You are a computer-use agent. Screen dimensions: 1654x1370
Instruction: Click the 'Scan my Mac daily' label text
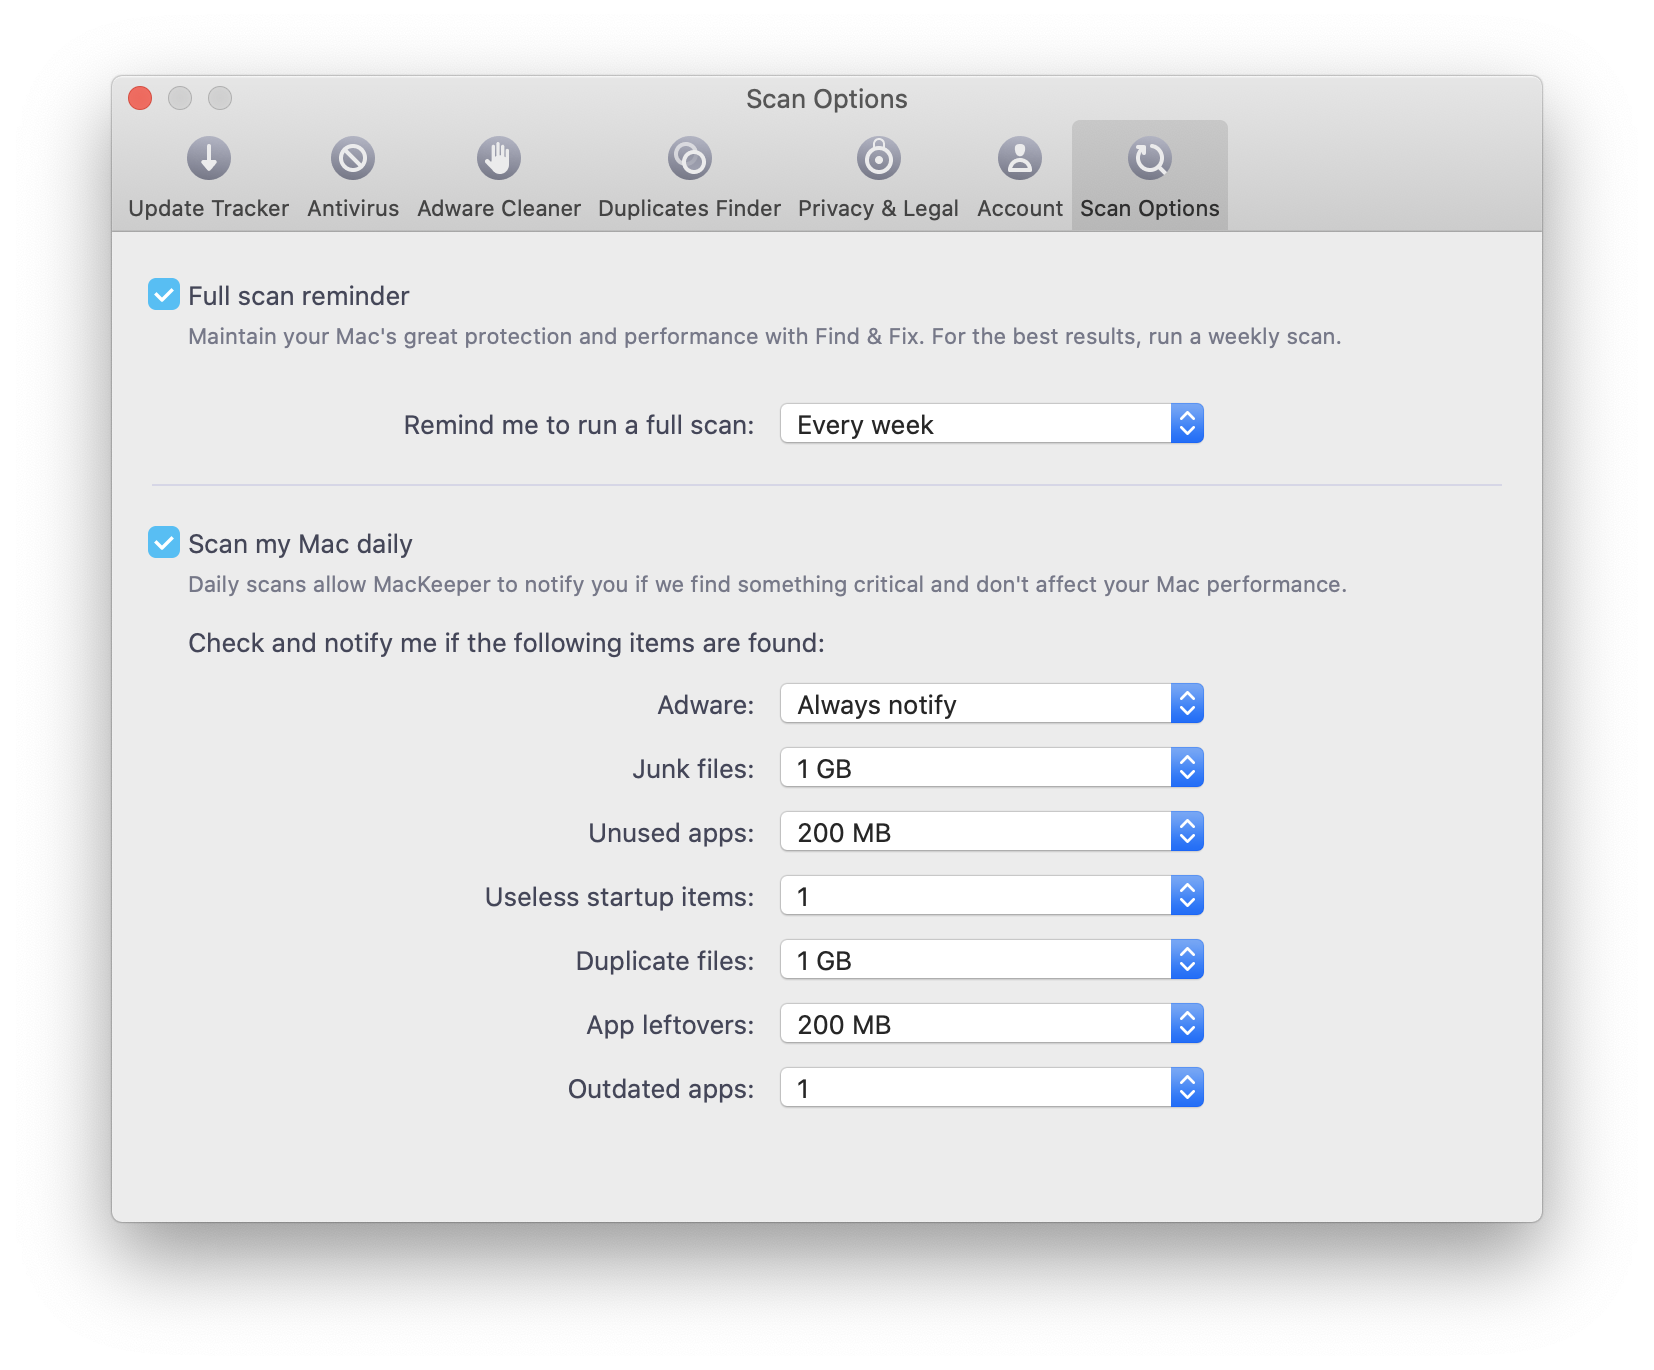[x=300, y=544]
